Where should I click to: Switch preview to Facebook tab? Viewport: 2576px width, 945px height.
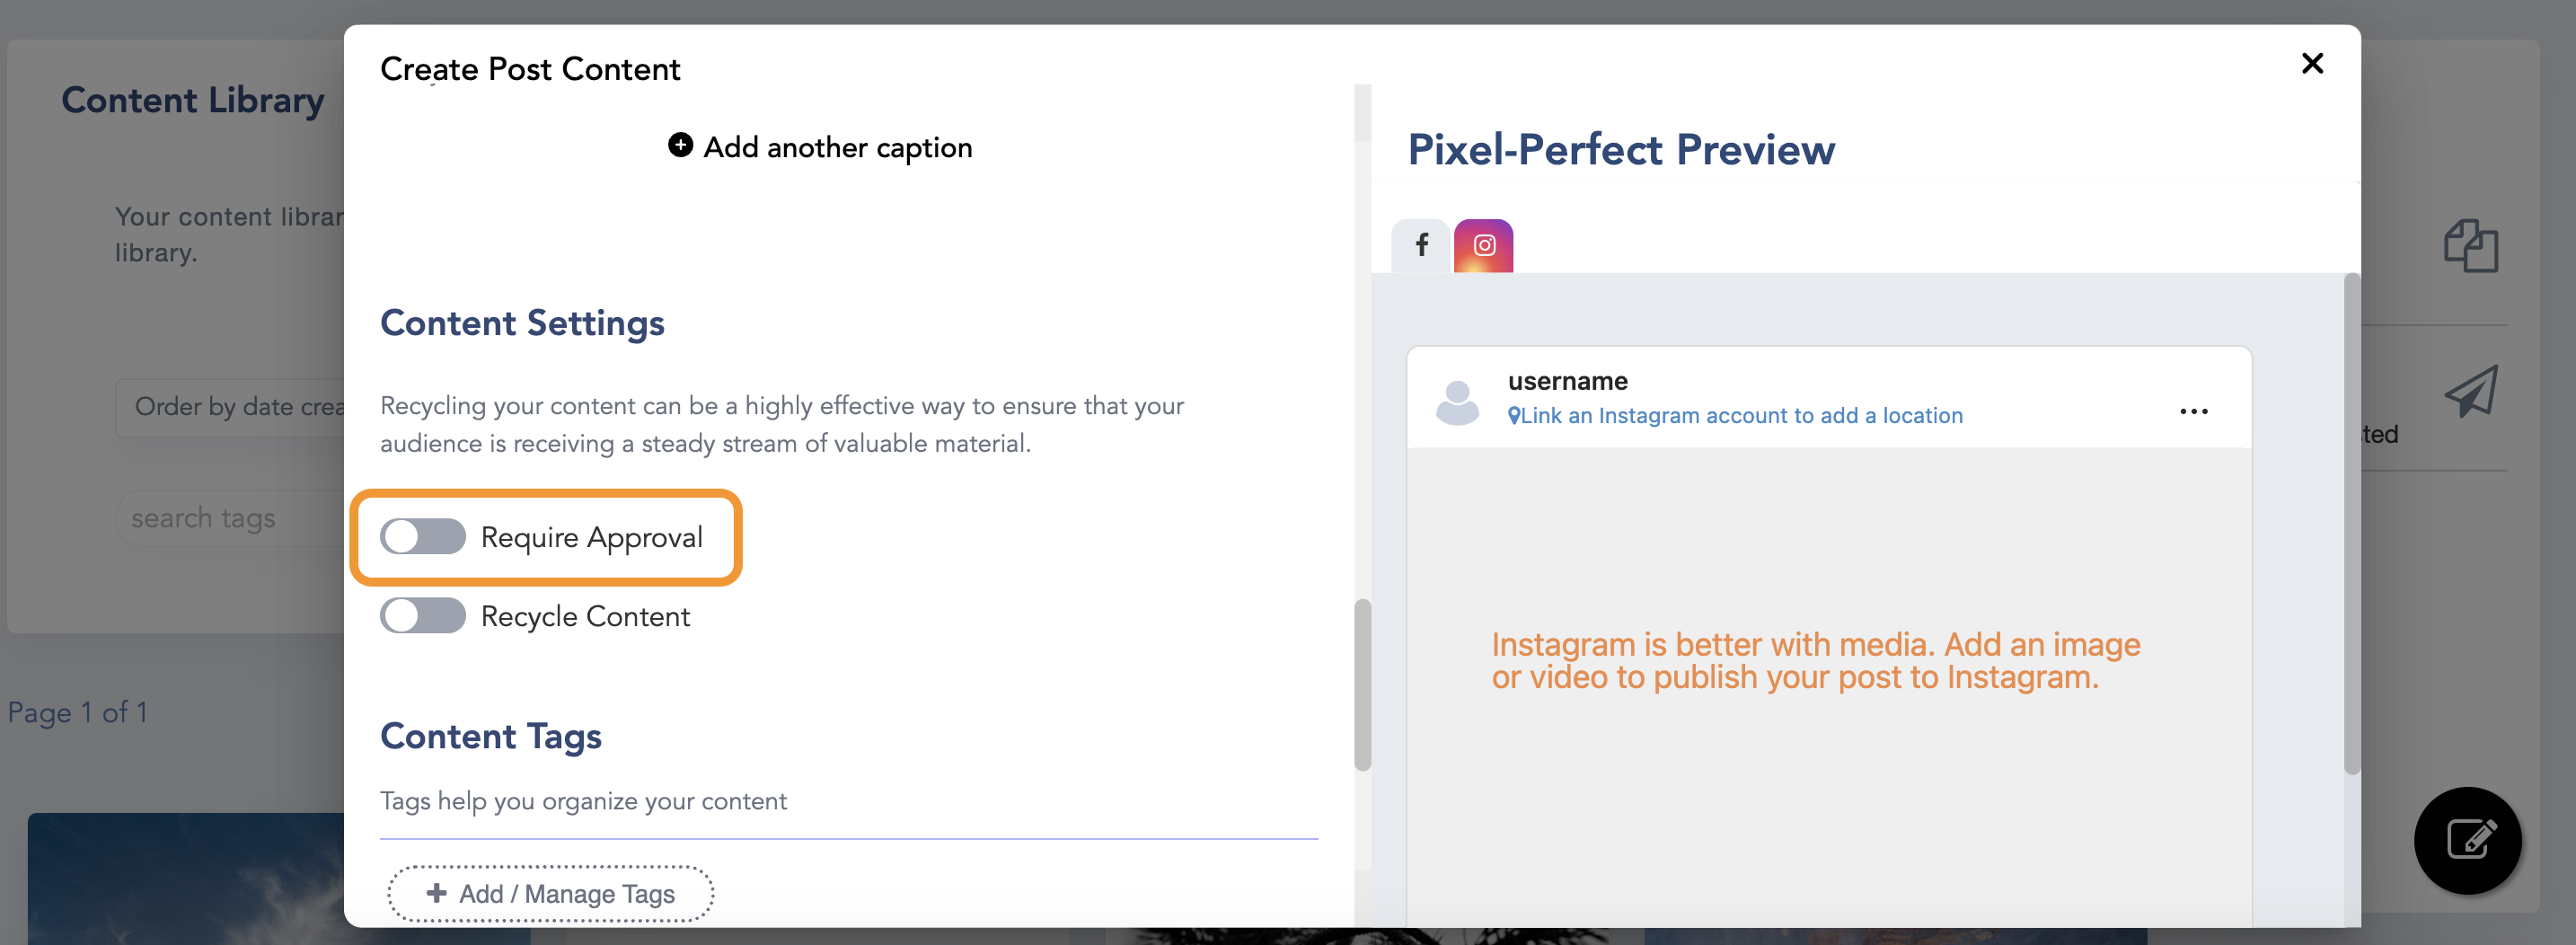(x=1421, y=245)
